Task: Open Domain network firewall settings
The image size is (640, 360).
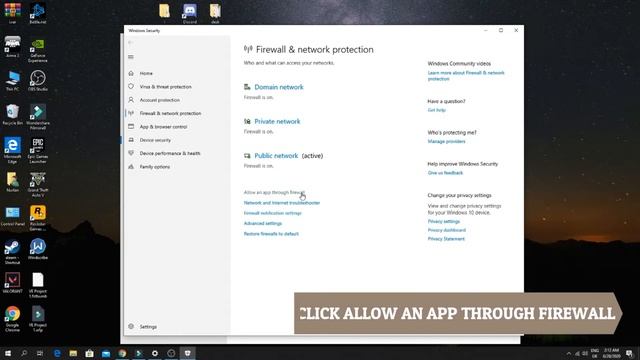Action: (279, 87)
